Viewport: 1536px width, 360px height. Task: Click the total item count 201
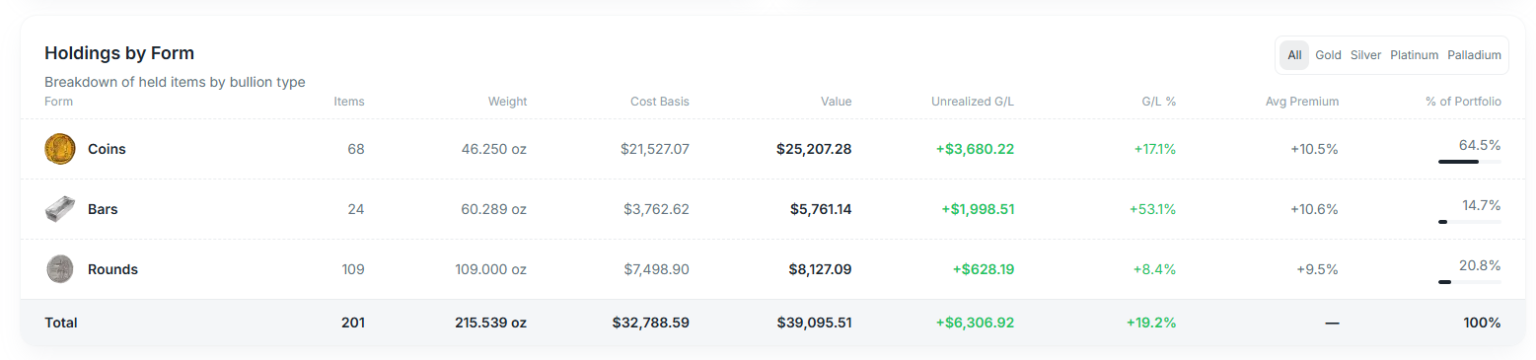[x=353, y=323]
